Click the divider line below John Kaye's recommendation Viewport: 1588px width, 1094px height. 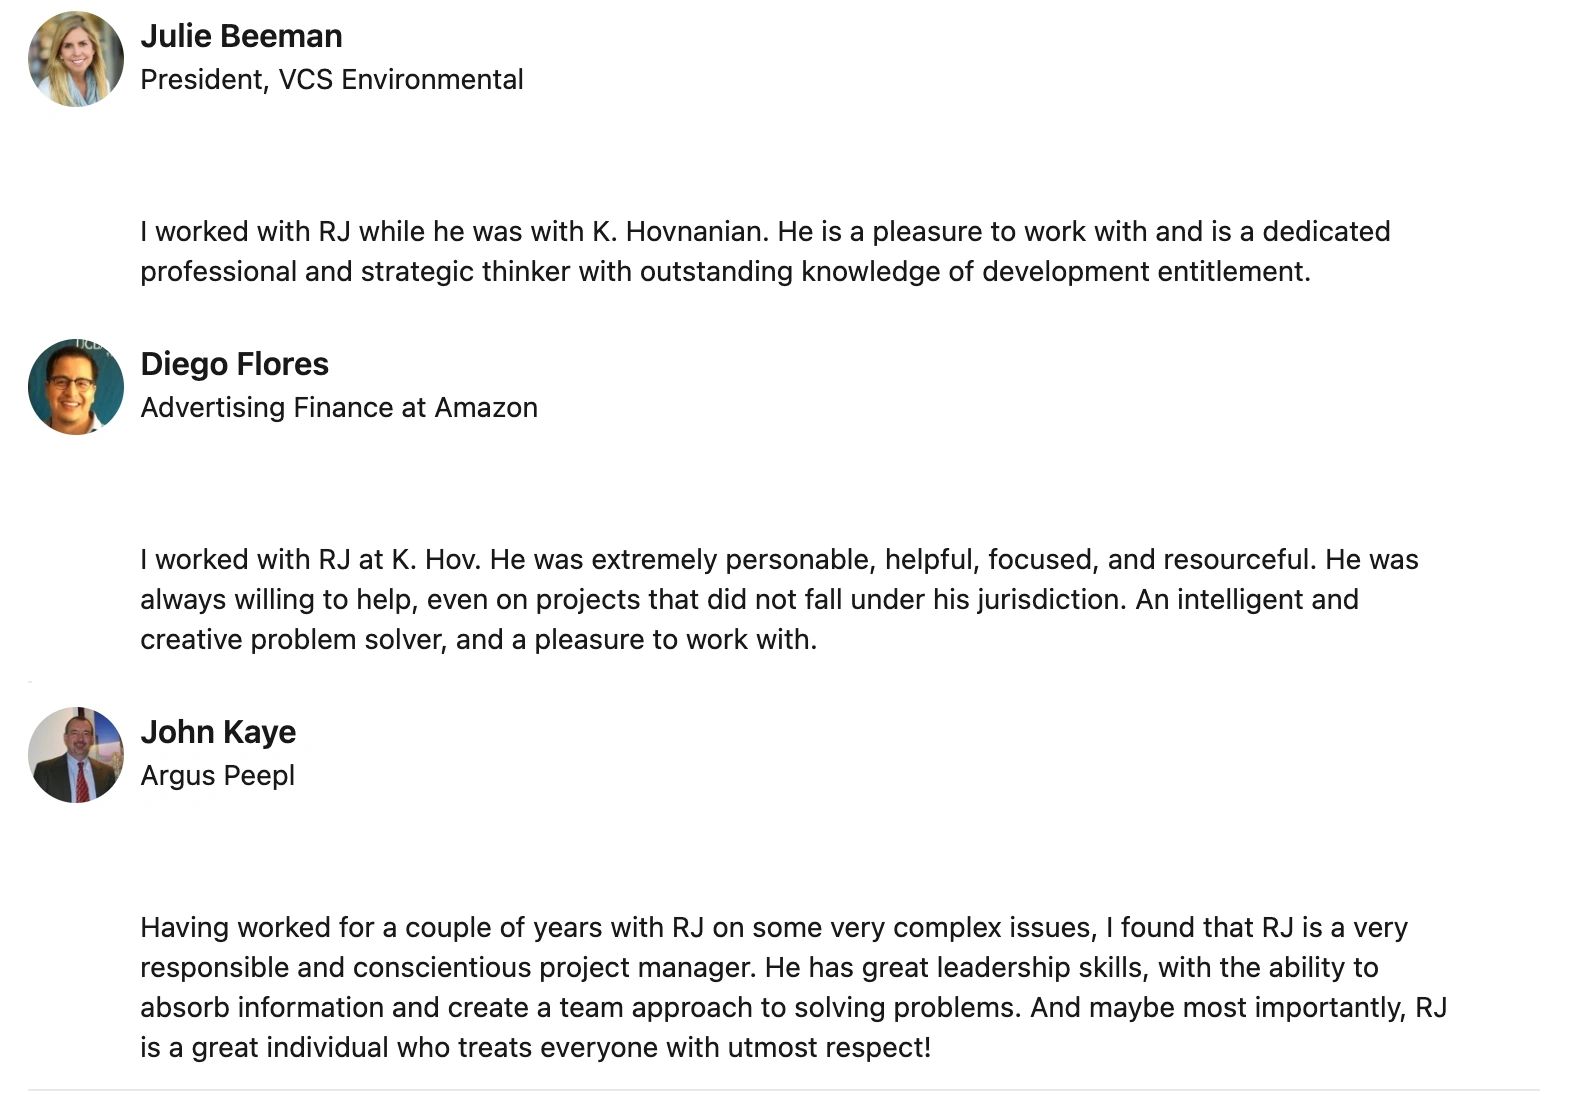pyautogui.click(x=783, y=1089)
